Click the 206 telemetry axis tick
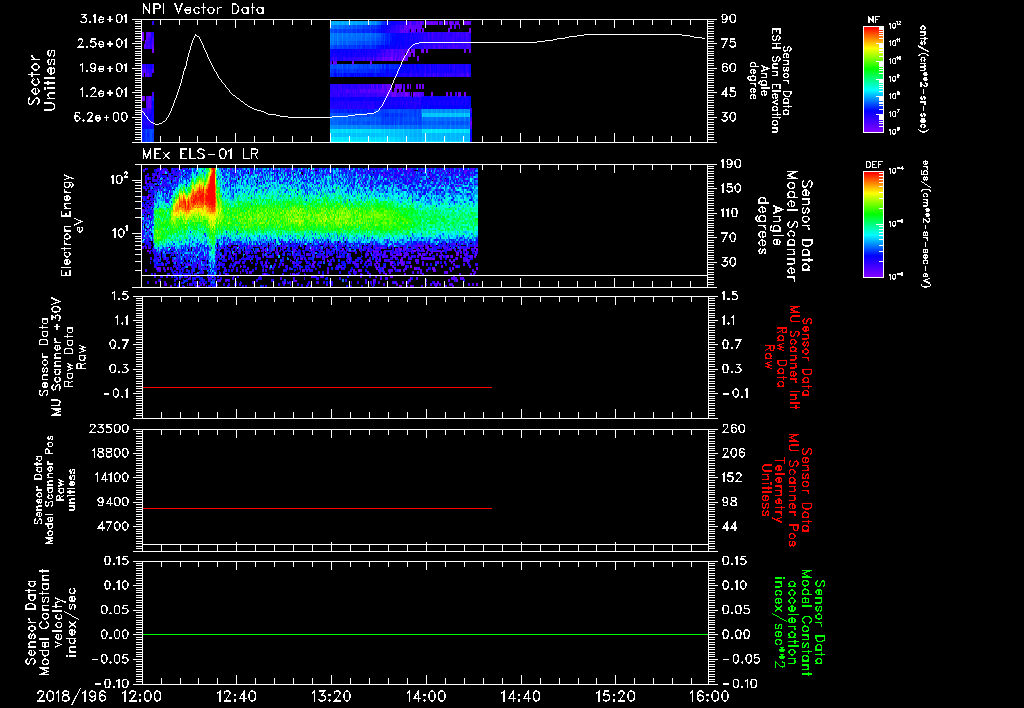The width and height of the screenshot is (1024, 708). pyautogui.click(x=733, y=453)
